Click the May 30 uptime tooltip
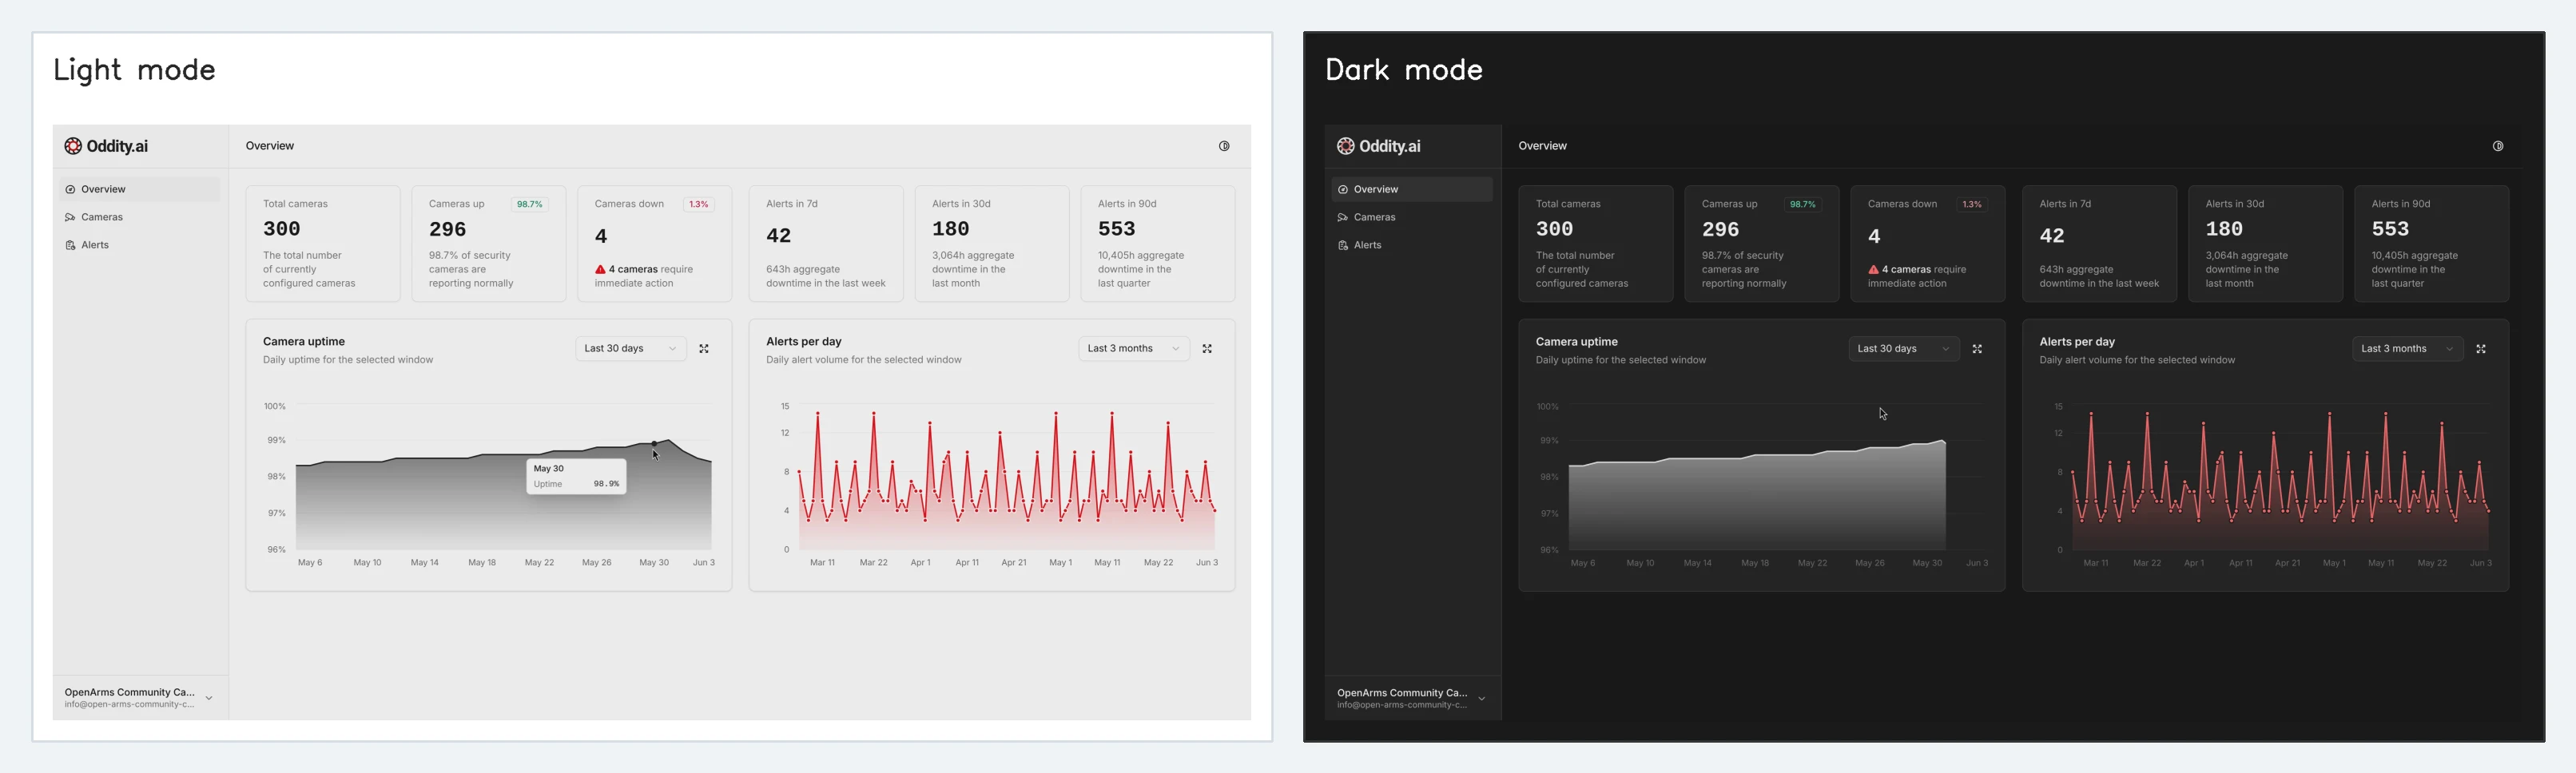2576x773 pixels. pyautogui.click(x=577, y=476)
